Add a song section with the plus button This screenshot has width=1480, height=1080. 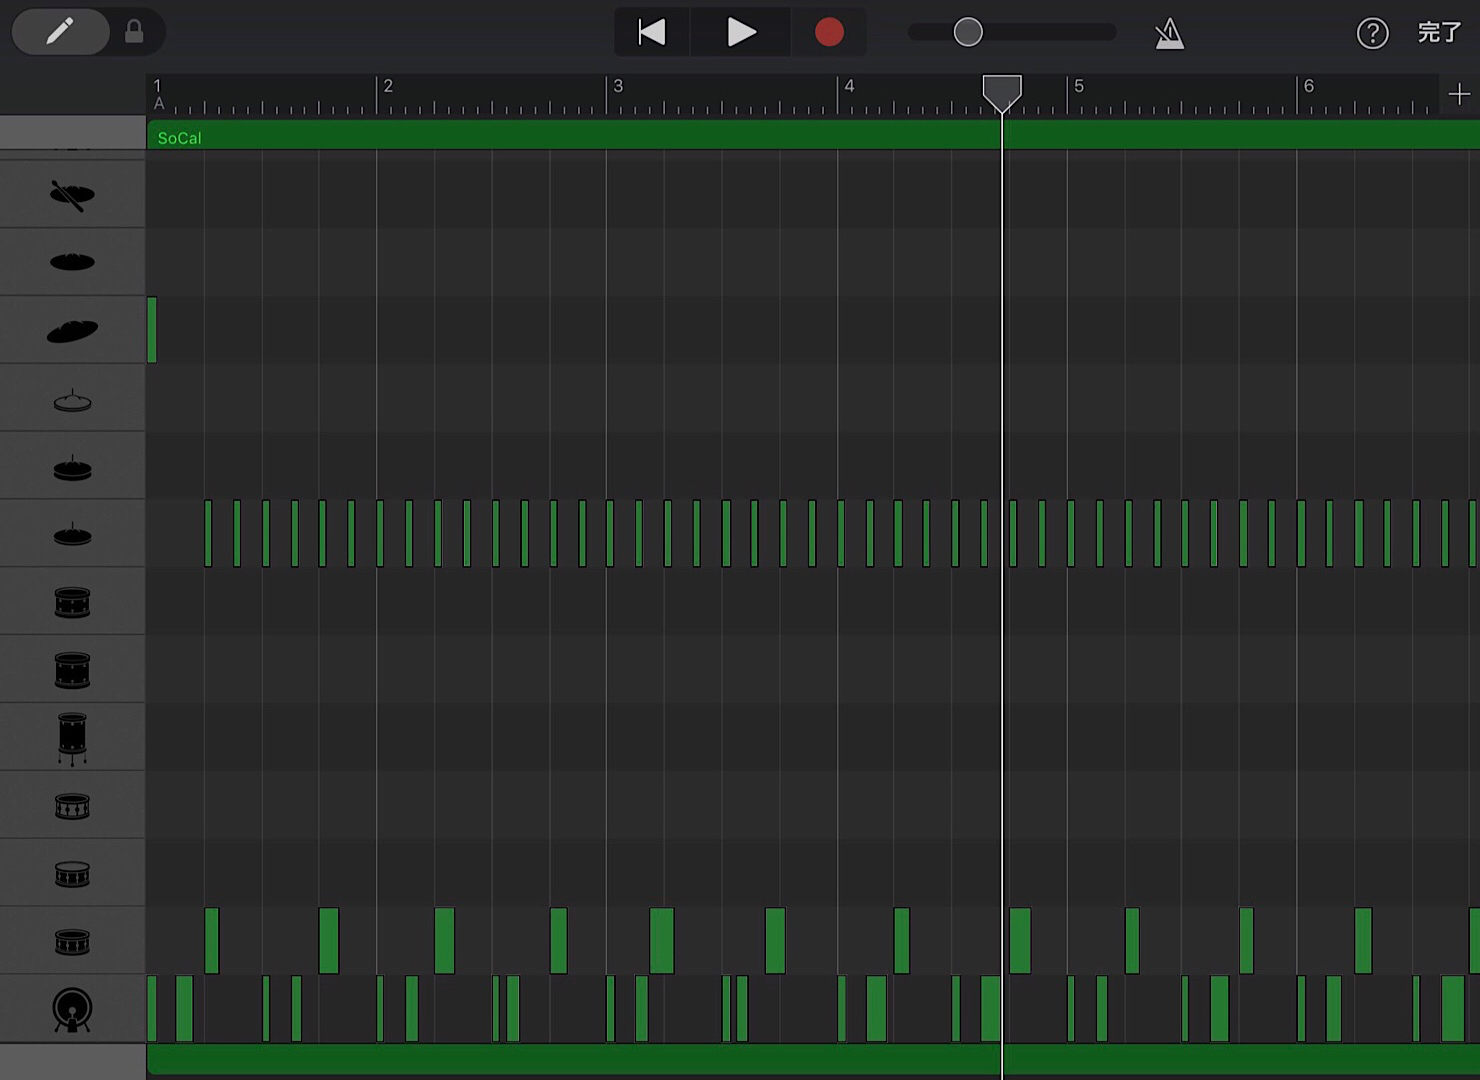pos(1459,94)
